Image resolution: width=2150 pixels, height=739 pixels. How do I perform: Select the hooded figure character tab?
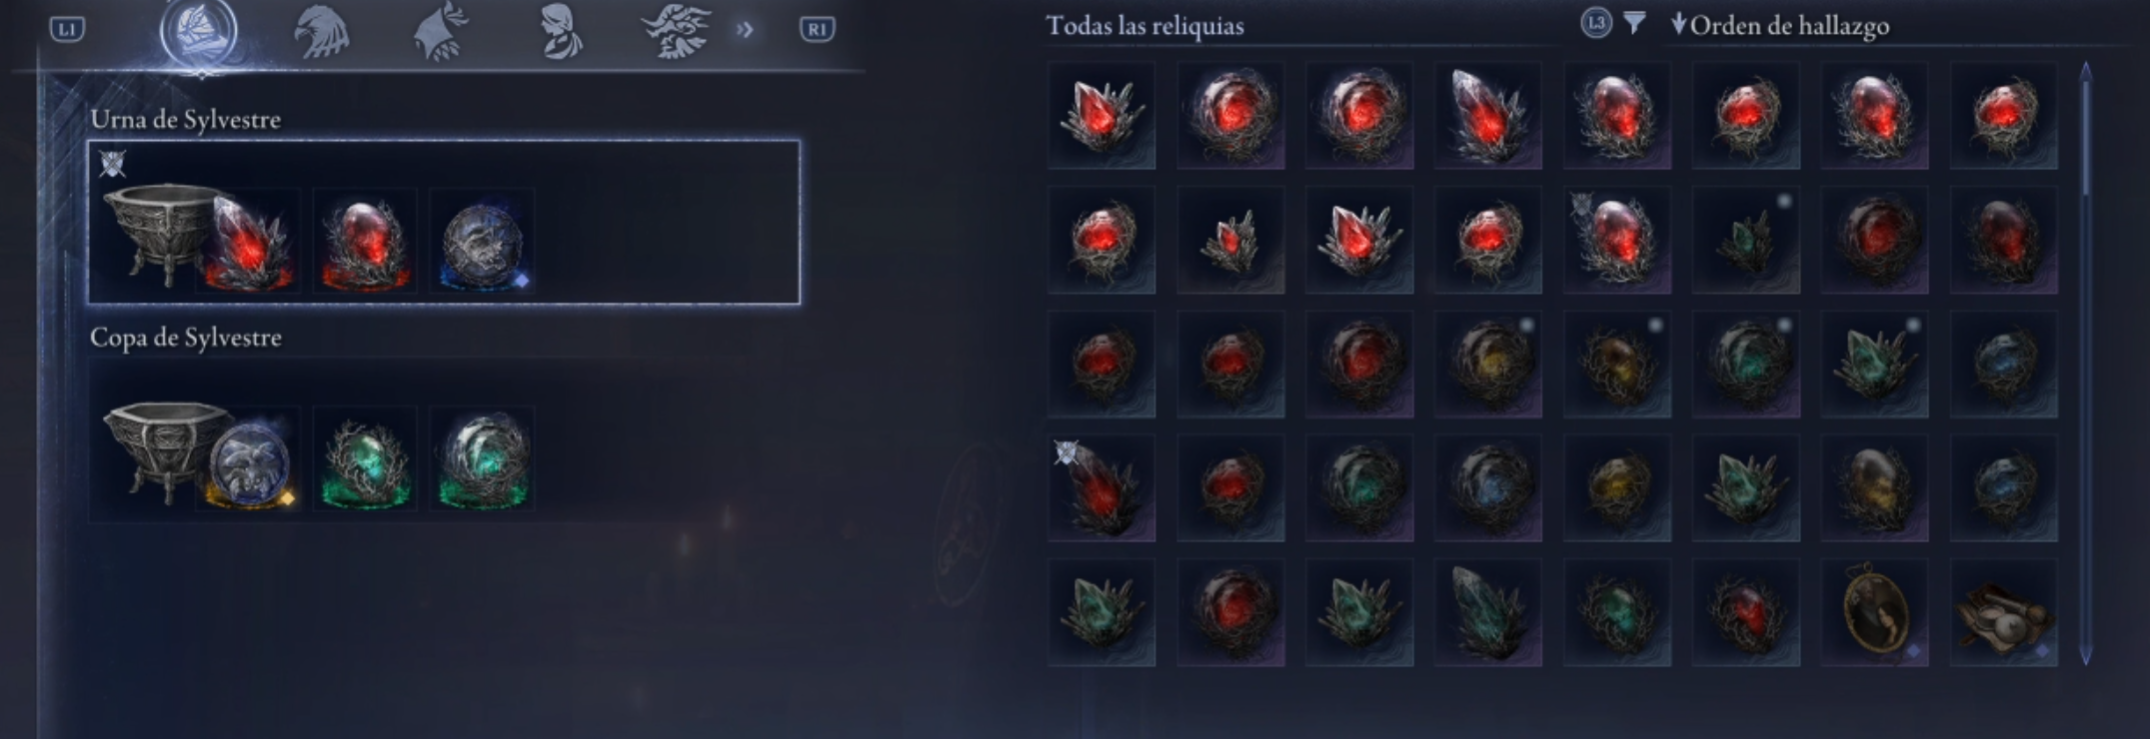(561, 32)
